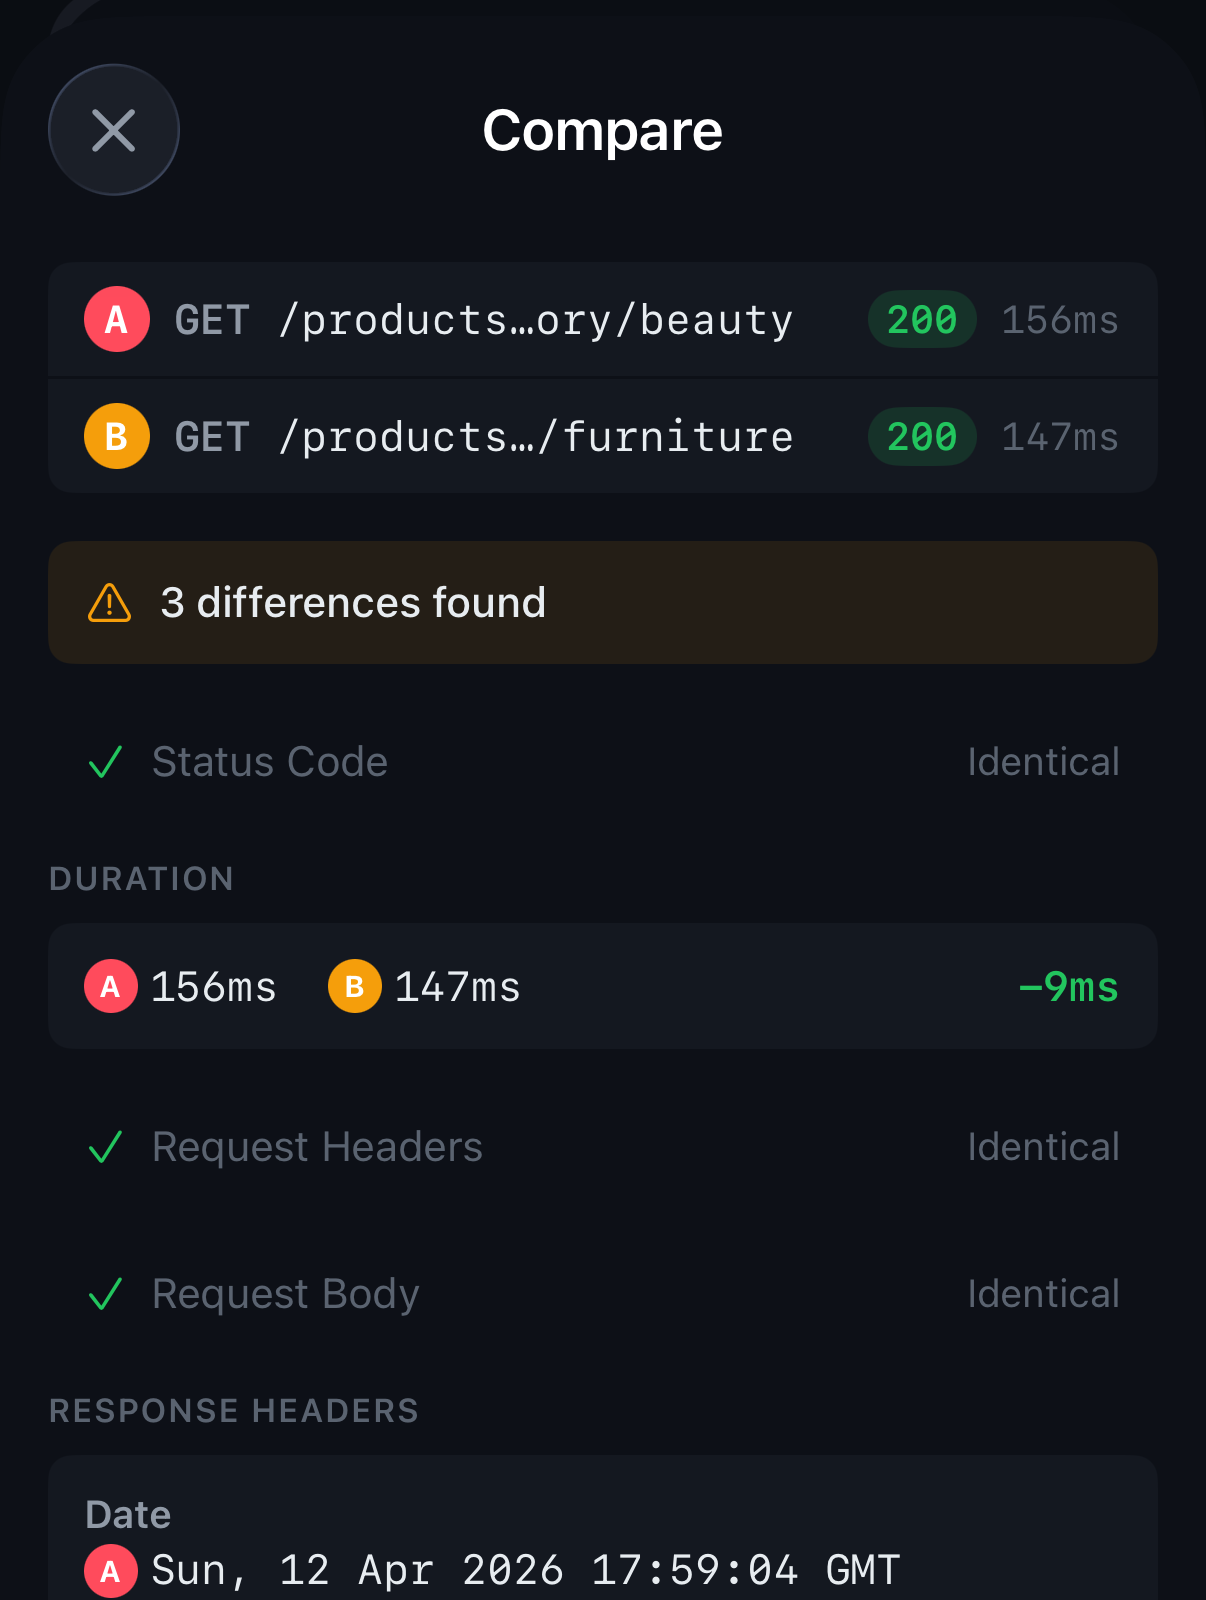1206x1600 pixels.
Task: Tap the red A badge beside beauty request
Action: 117,320
